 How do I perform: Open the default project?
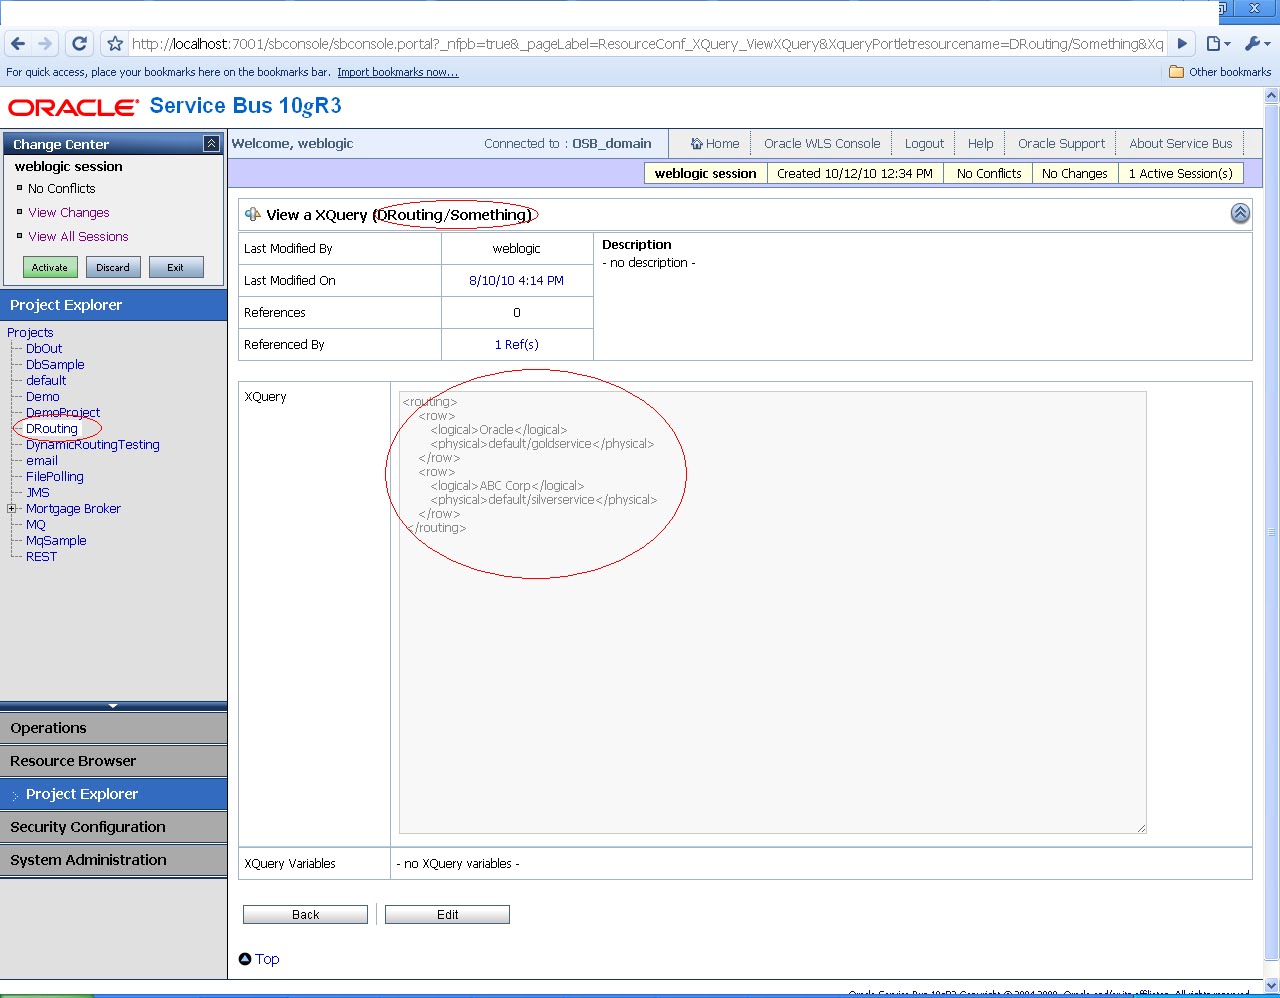click(x=46, y=381)
